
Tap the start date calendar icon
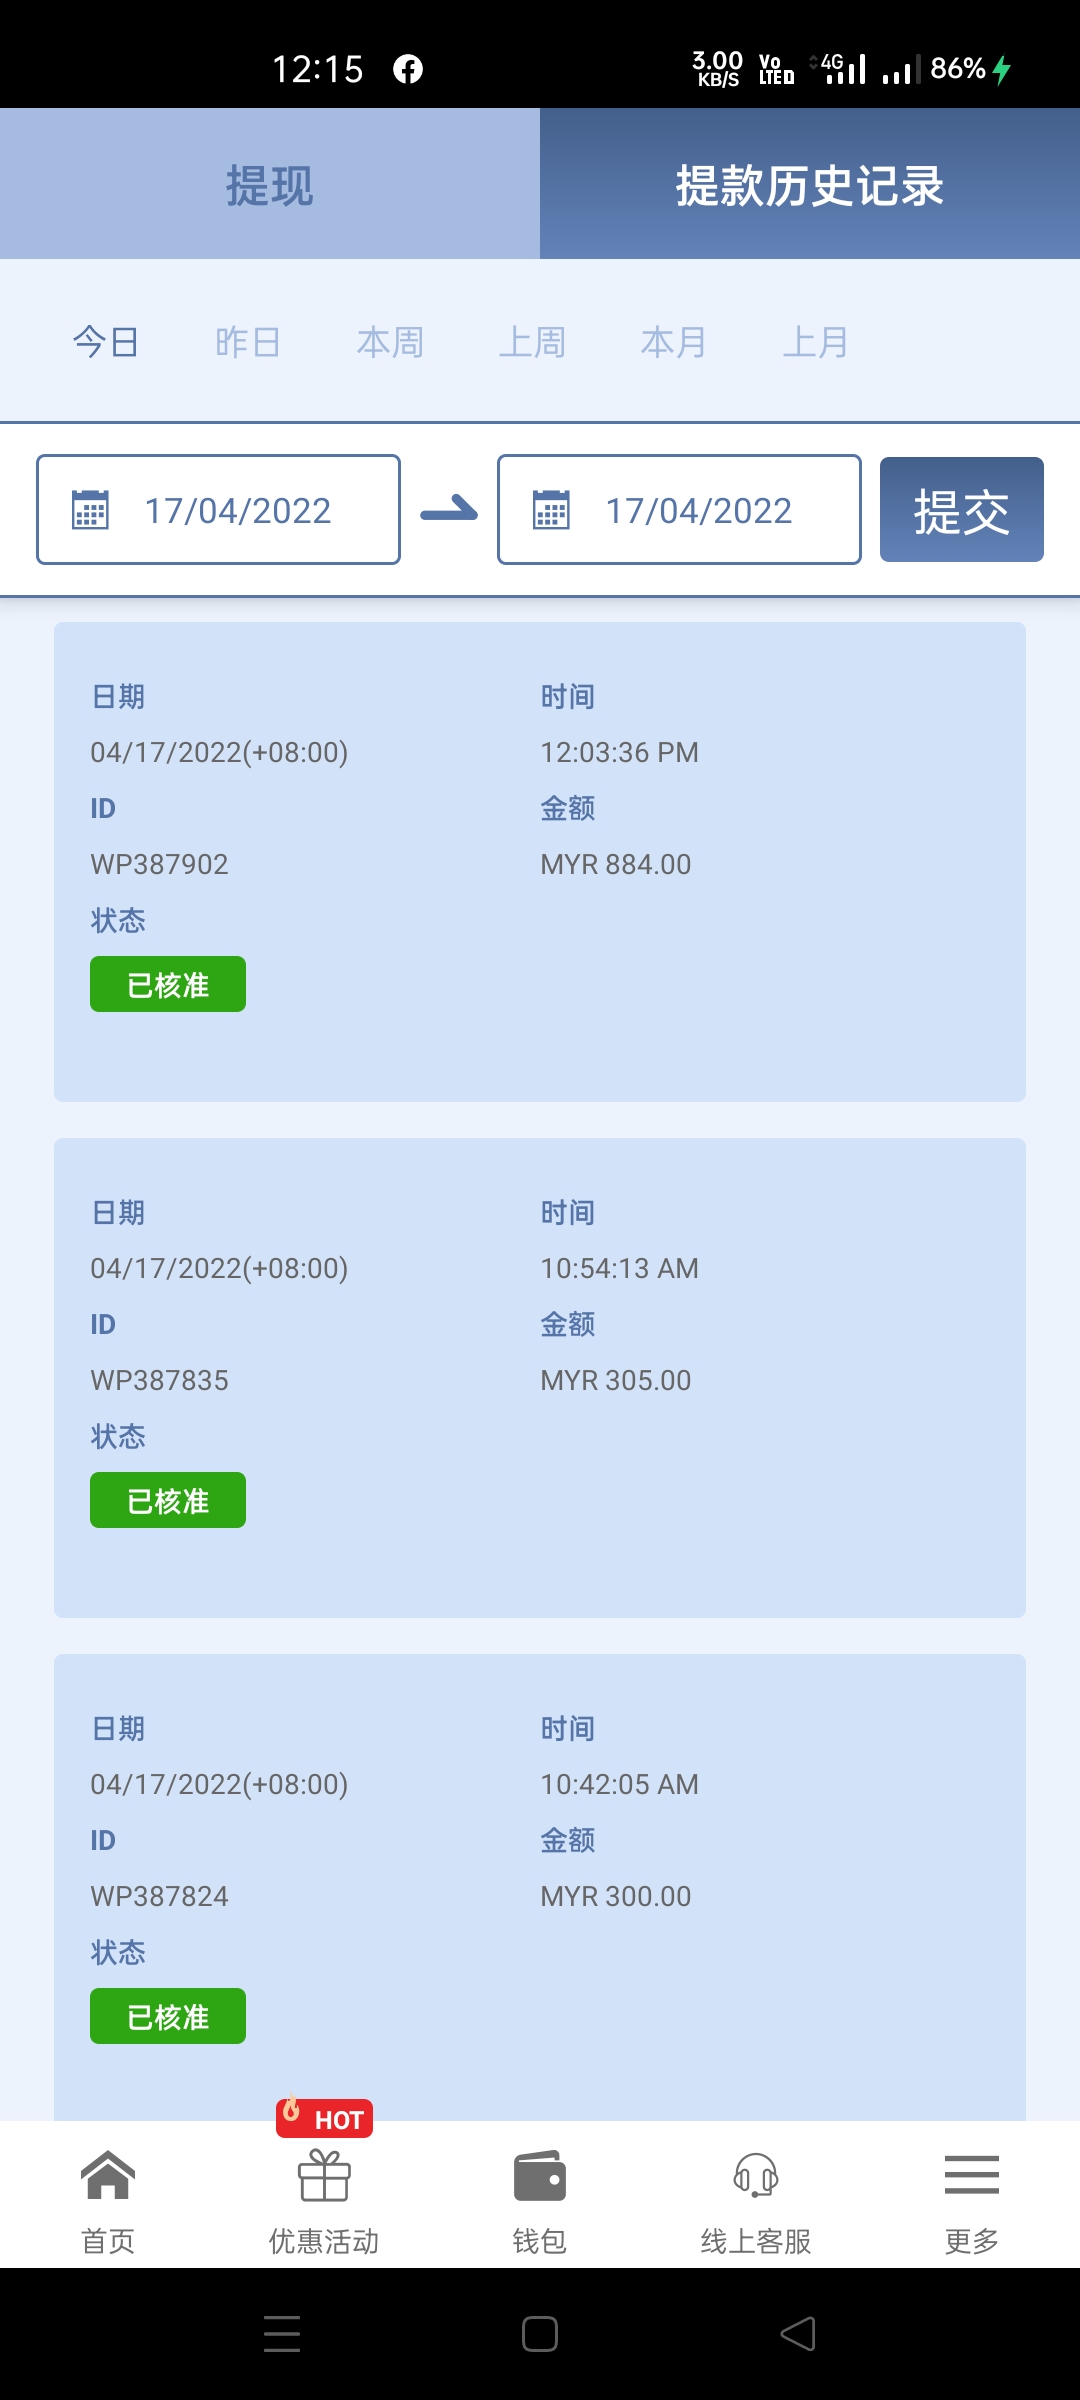click(90, 510)
